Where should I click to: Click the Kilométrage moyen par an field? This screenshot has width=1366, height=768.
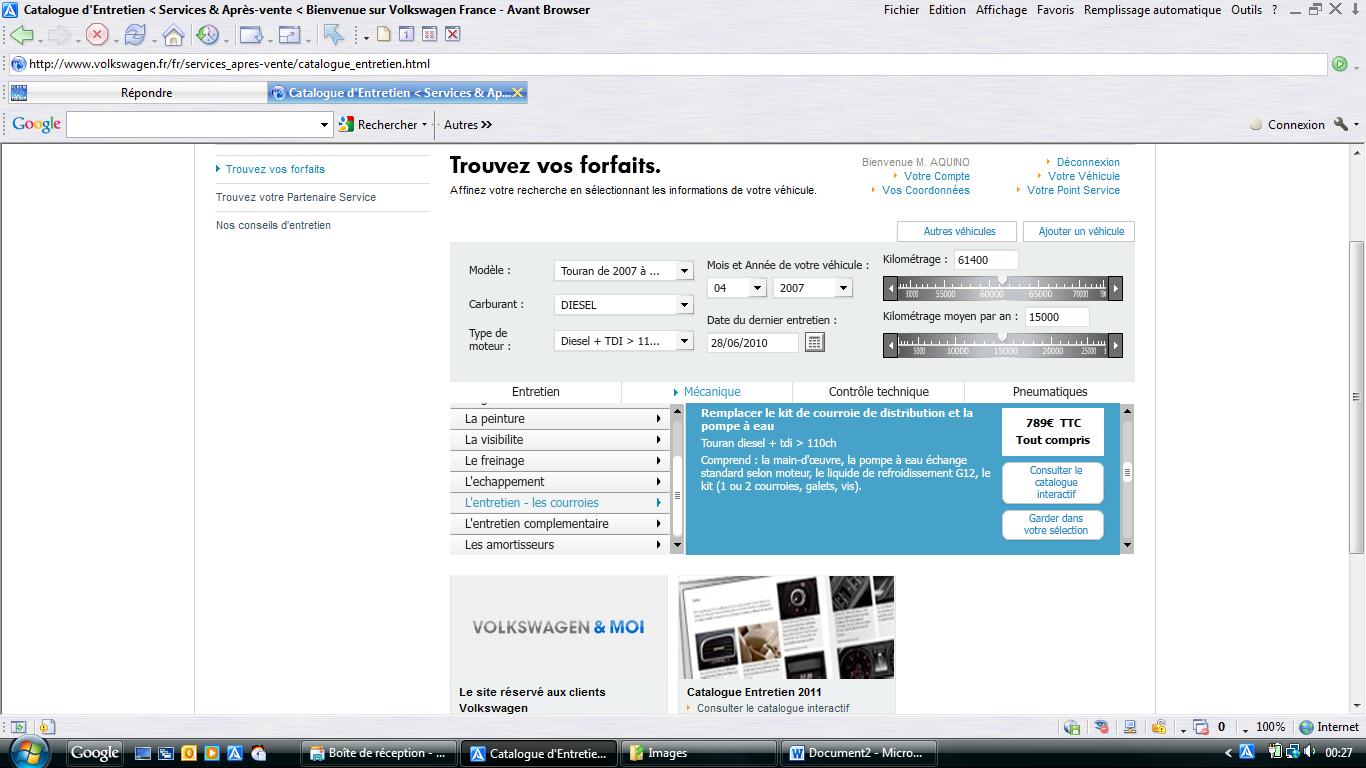coord(1056,316)
